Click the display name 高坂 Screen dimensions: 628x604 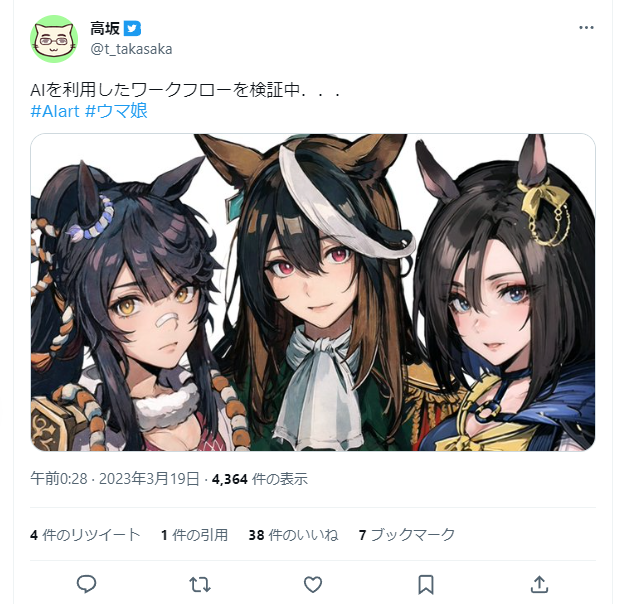[105, 28]
